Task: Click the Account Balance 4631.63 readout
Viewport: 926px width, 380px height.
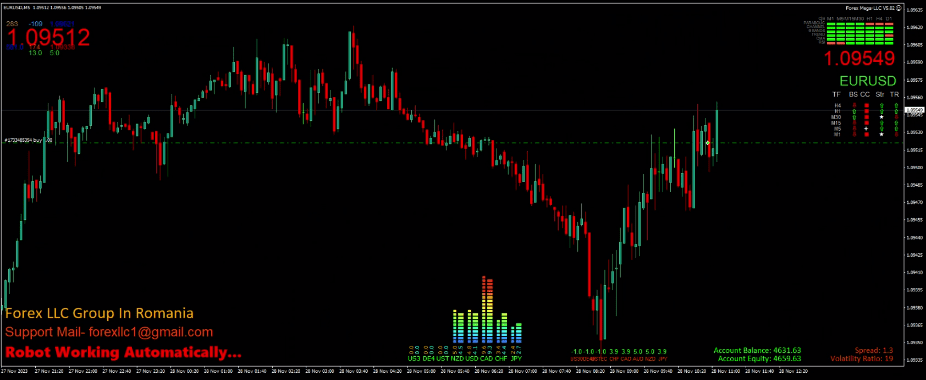Action: [757, 350]
